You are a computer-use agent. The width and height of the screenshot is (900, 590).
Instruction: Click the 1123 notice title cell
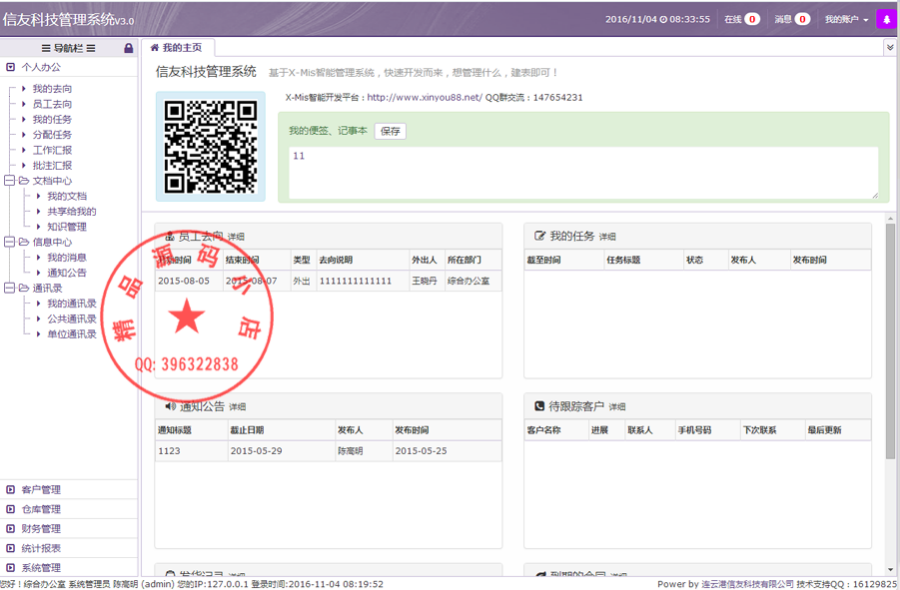[192, 451]
